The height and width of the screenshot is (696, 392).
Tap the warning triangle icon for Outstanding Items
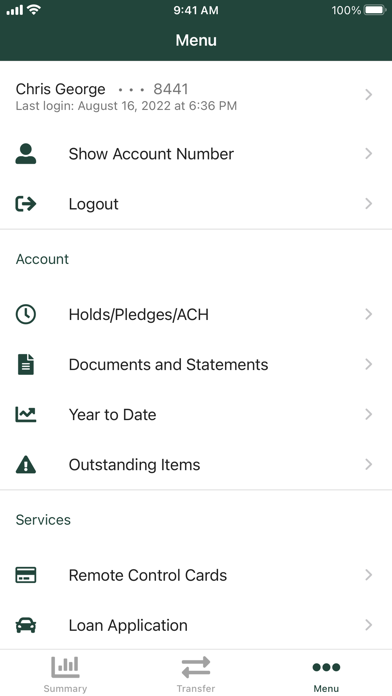pyautogui.click(x=26, y=464)
